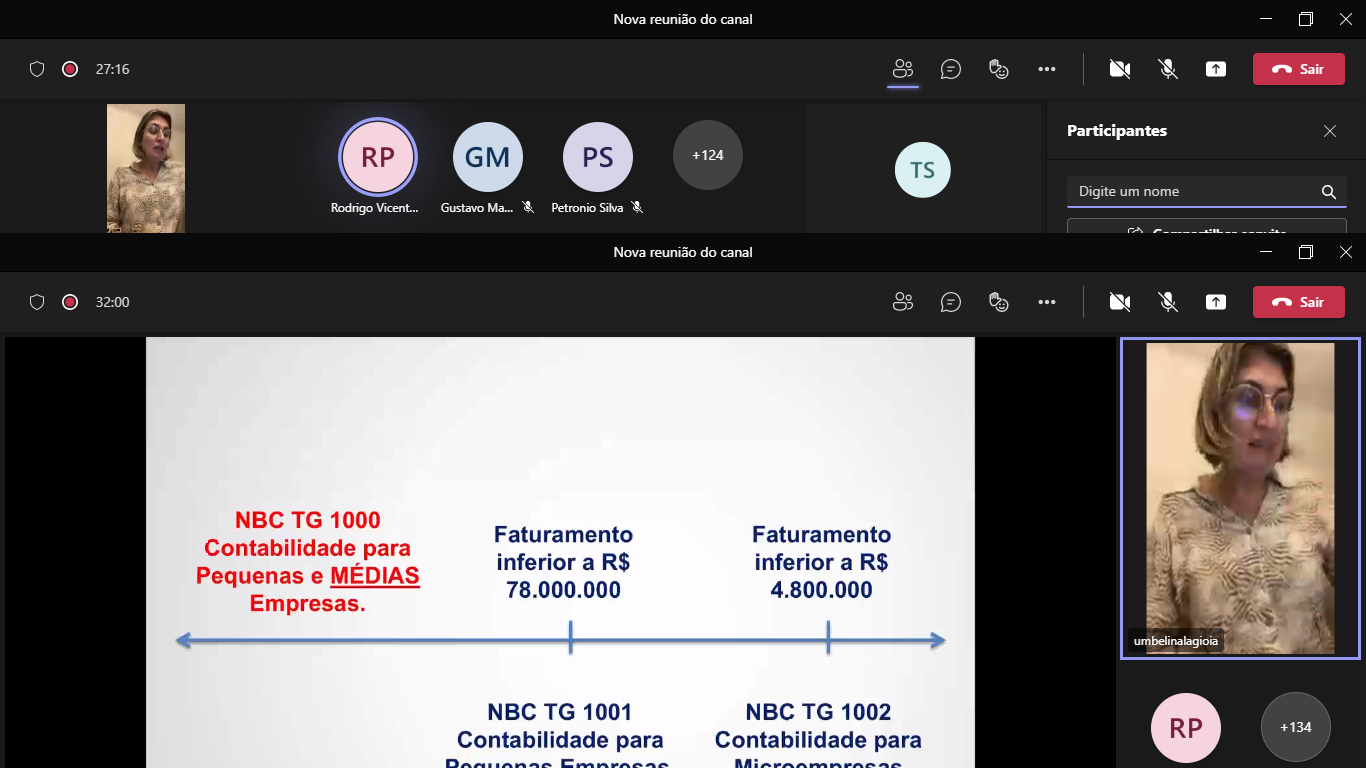Toggle the microphone in the upper meeting window

(x=1167, y=69)
